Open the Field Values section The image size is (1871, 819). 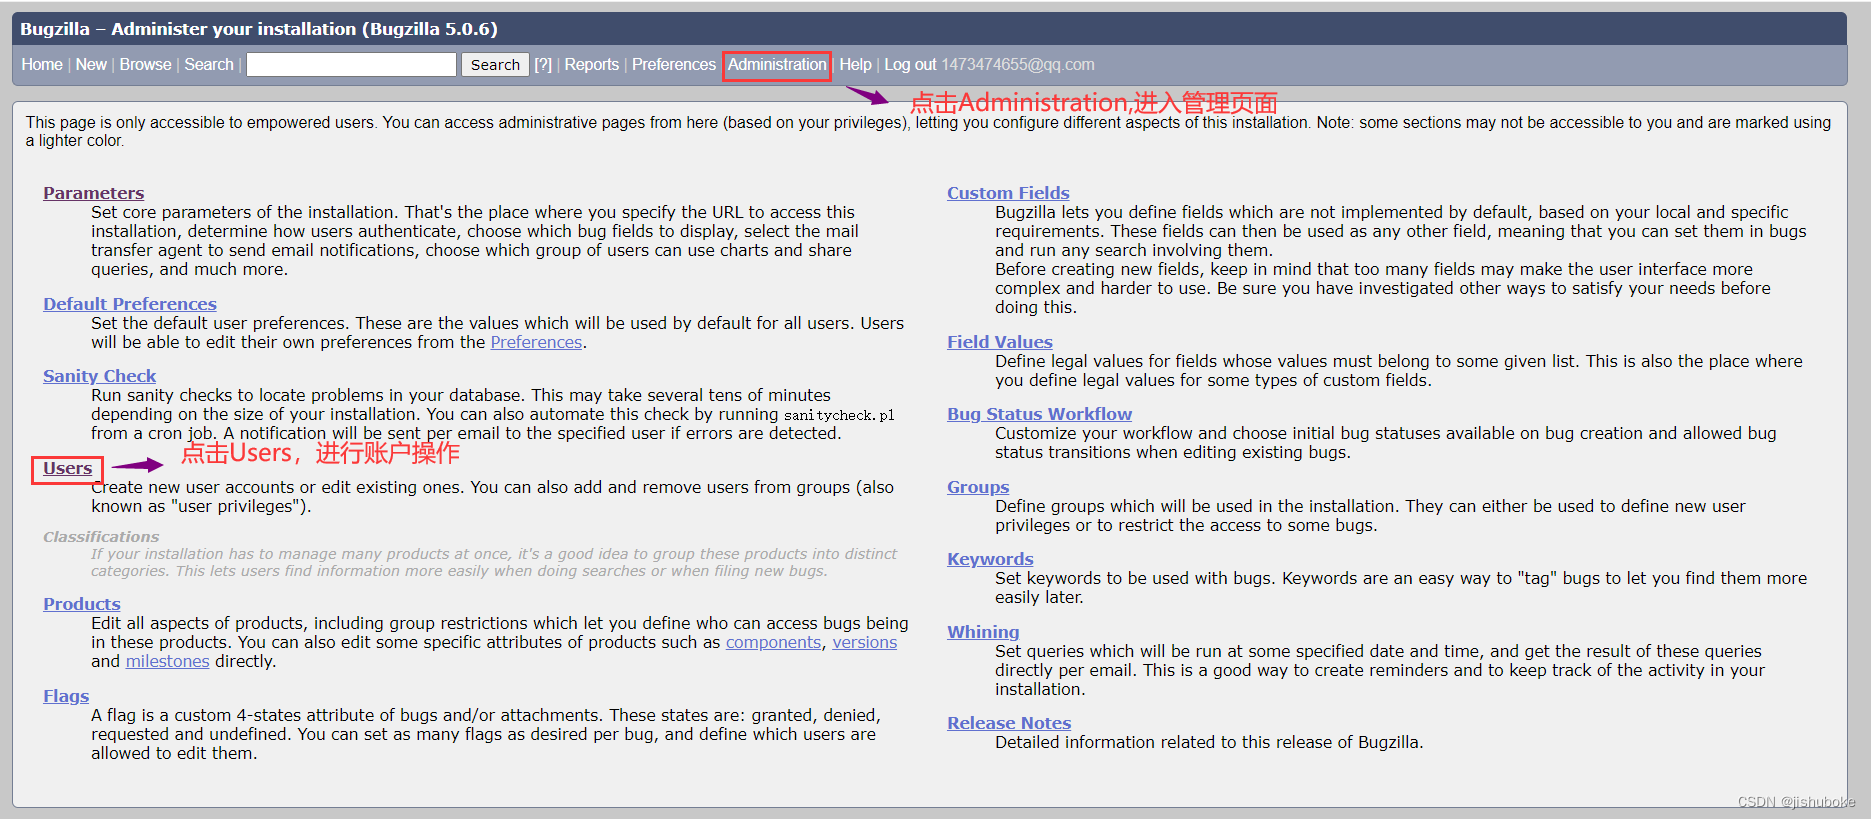1000,342
